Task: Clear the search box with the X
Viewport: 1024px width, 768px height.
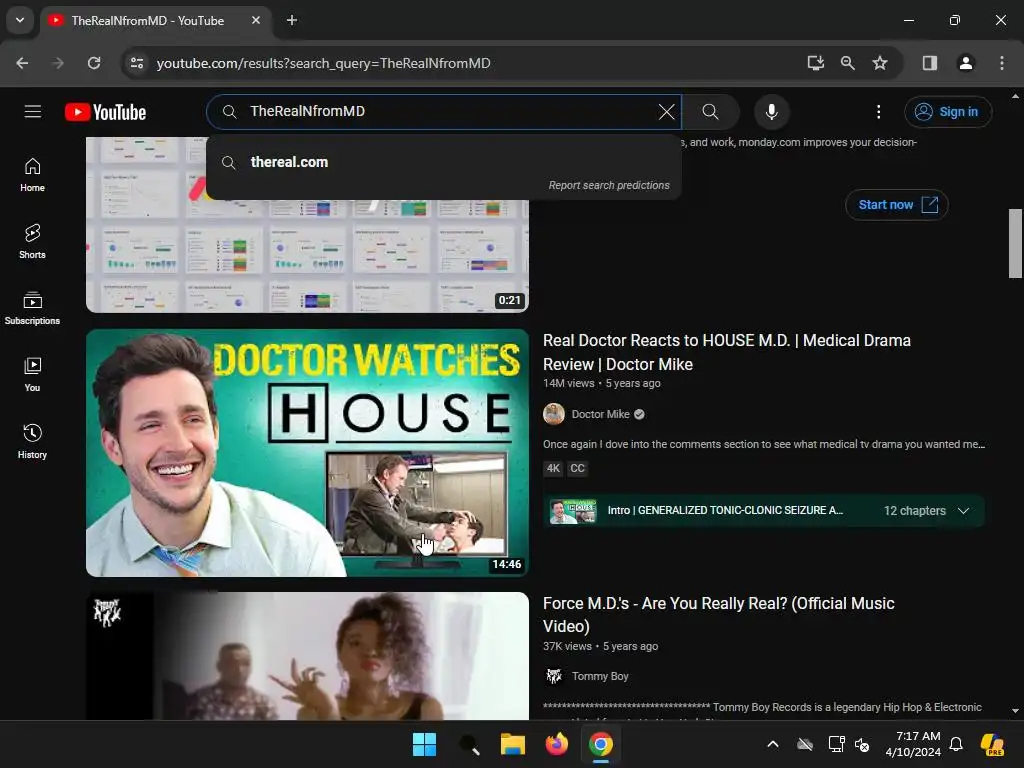Action: point(666,112)
